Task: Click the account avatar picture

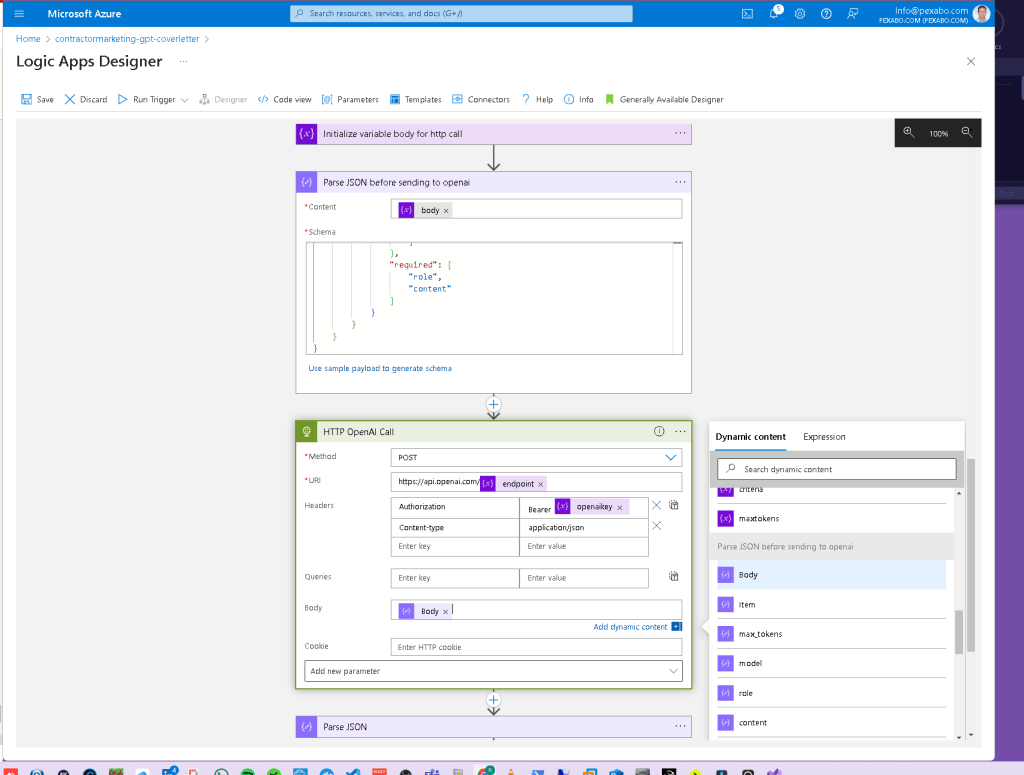Action: 981,13
